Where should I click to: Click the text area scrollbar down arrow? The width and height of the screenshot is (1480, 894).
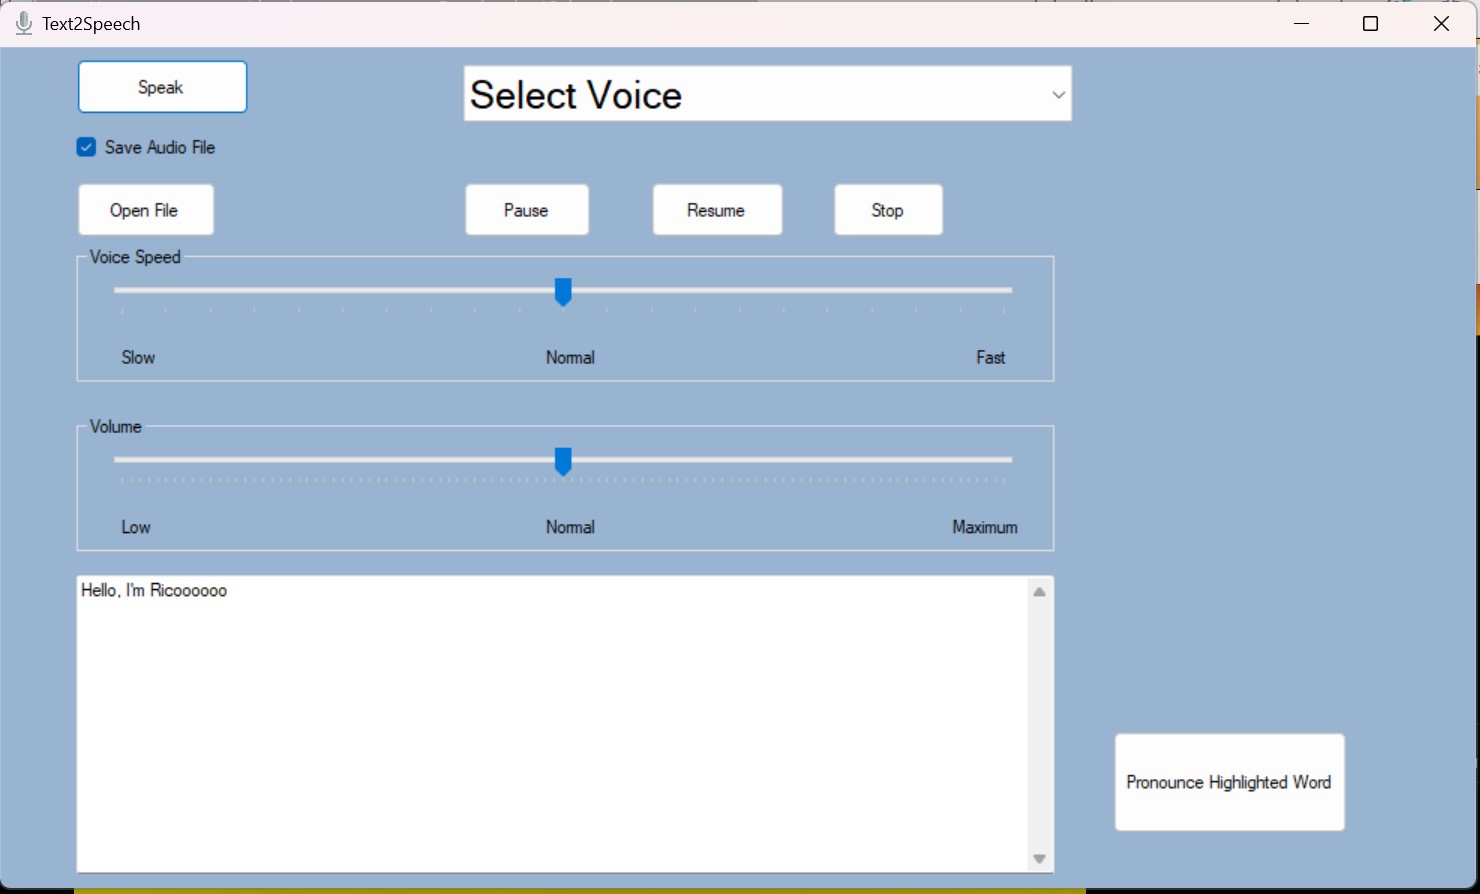tap(1040, 859)
